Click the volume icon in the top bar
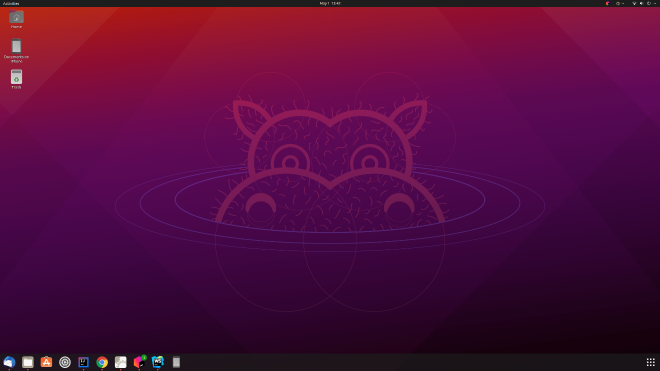The height and width of the screenshot is (371, 660). click(641, 3)
